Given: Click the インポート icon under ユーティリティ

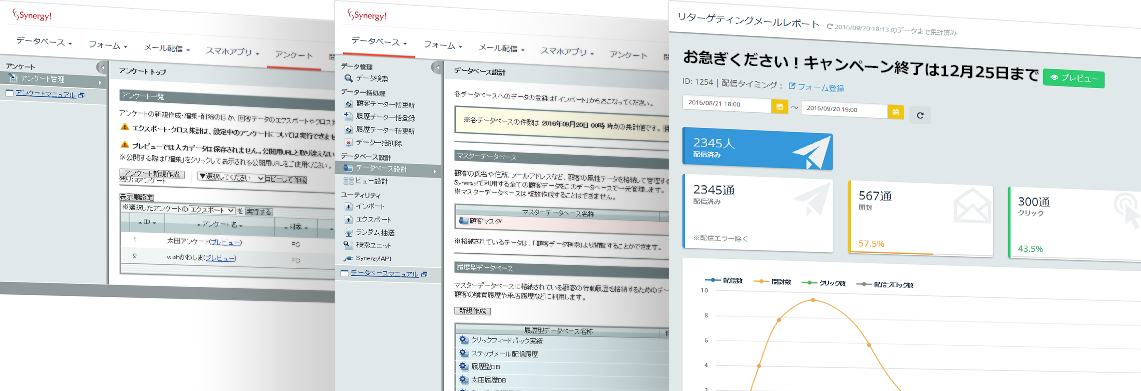Looking at the screenshot, I should pos(349,207).
